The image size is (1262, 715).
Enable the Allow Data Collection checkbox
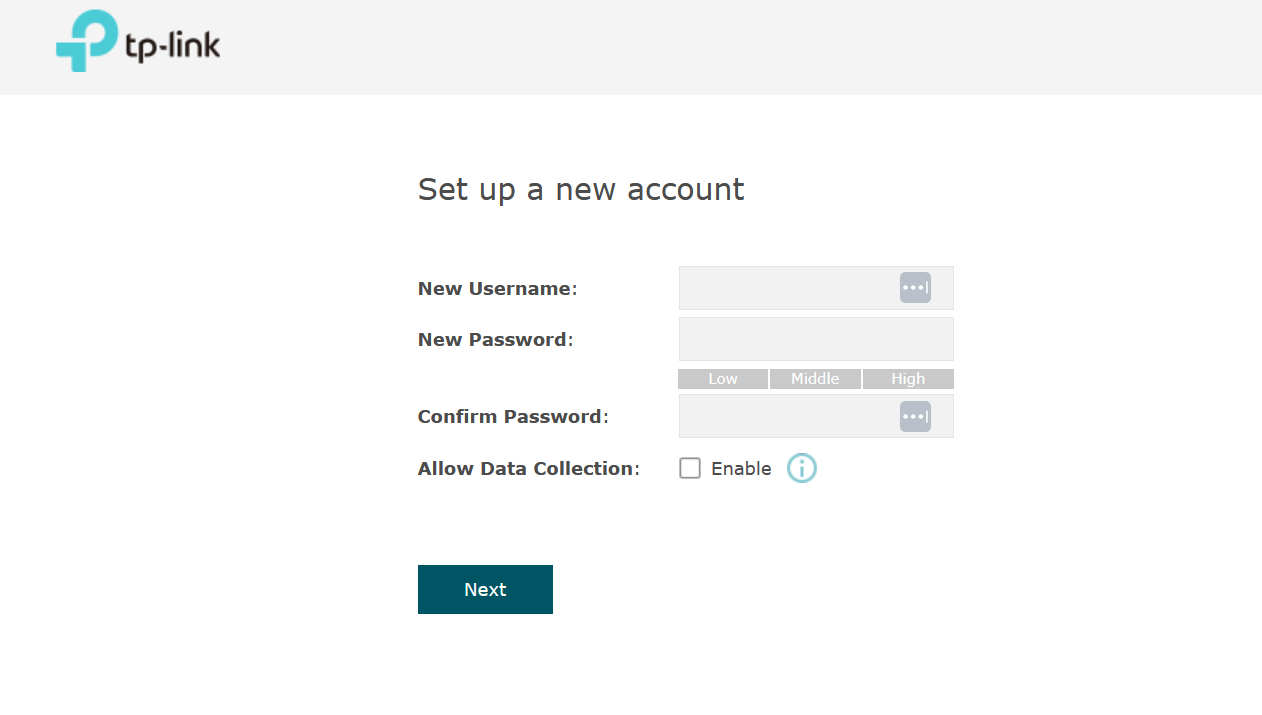click(690, 468)
